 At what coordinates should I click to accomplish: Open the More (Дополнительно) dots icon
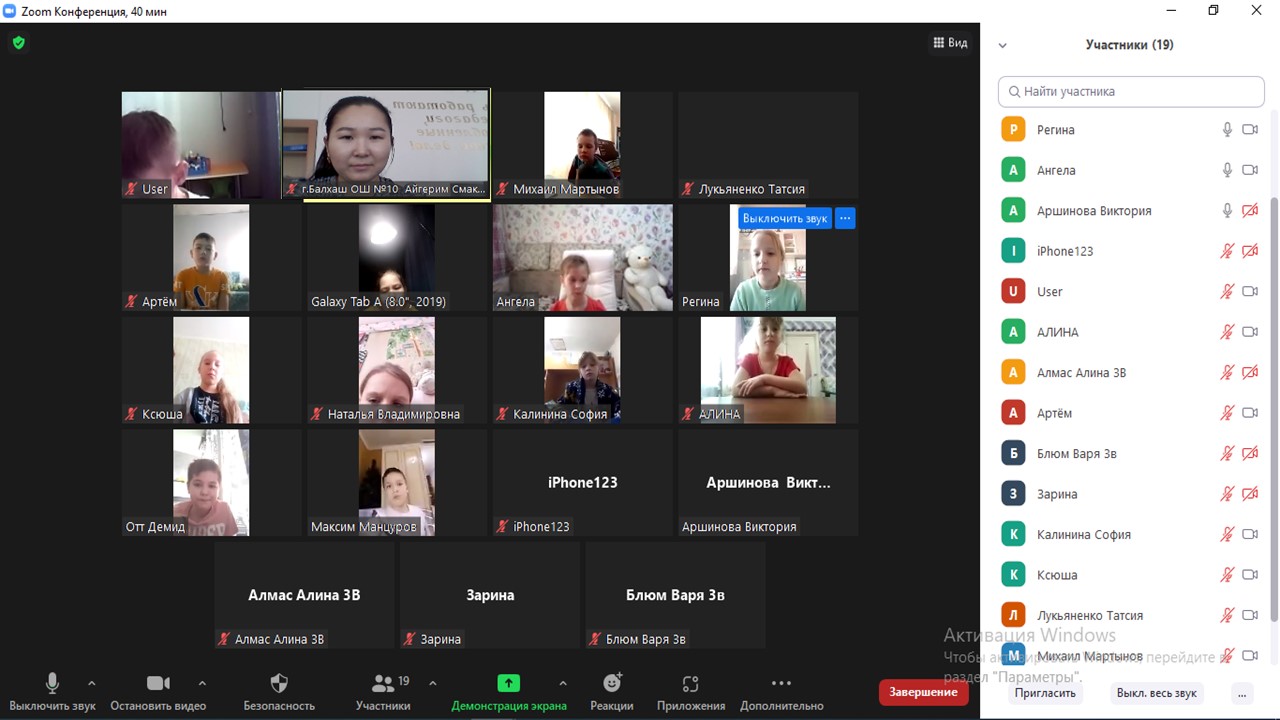point(781,683)
